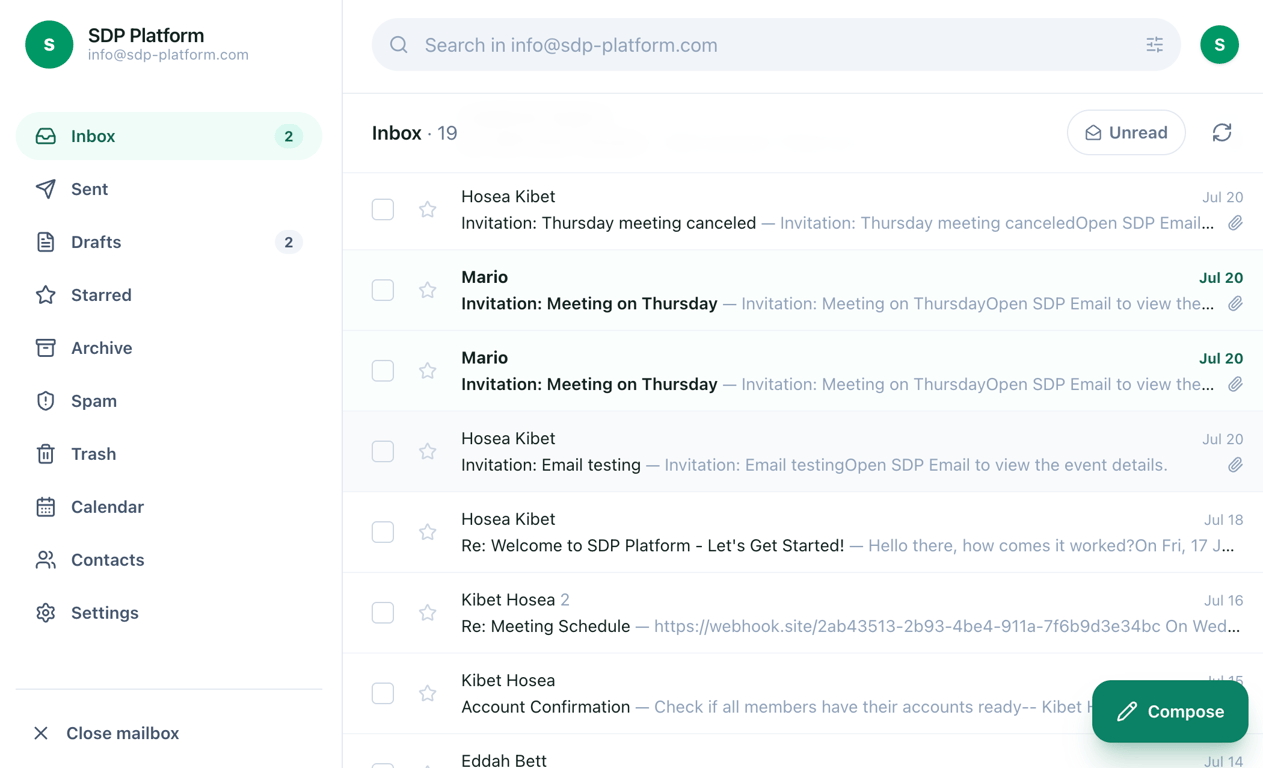Star the Re: Welcome to SDP Platform email
Image resolution: width=1263 pixels, height=768 pixels.
click(428, 532)
